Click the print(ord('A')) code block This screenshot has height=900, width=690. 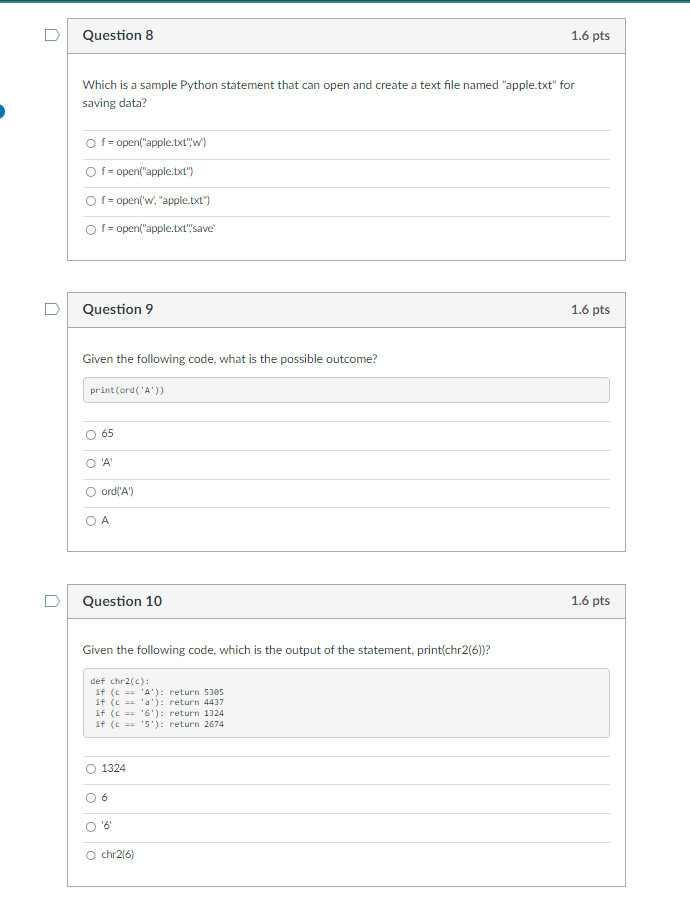pyautogui.click(x=345, y=389)
